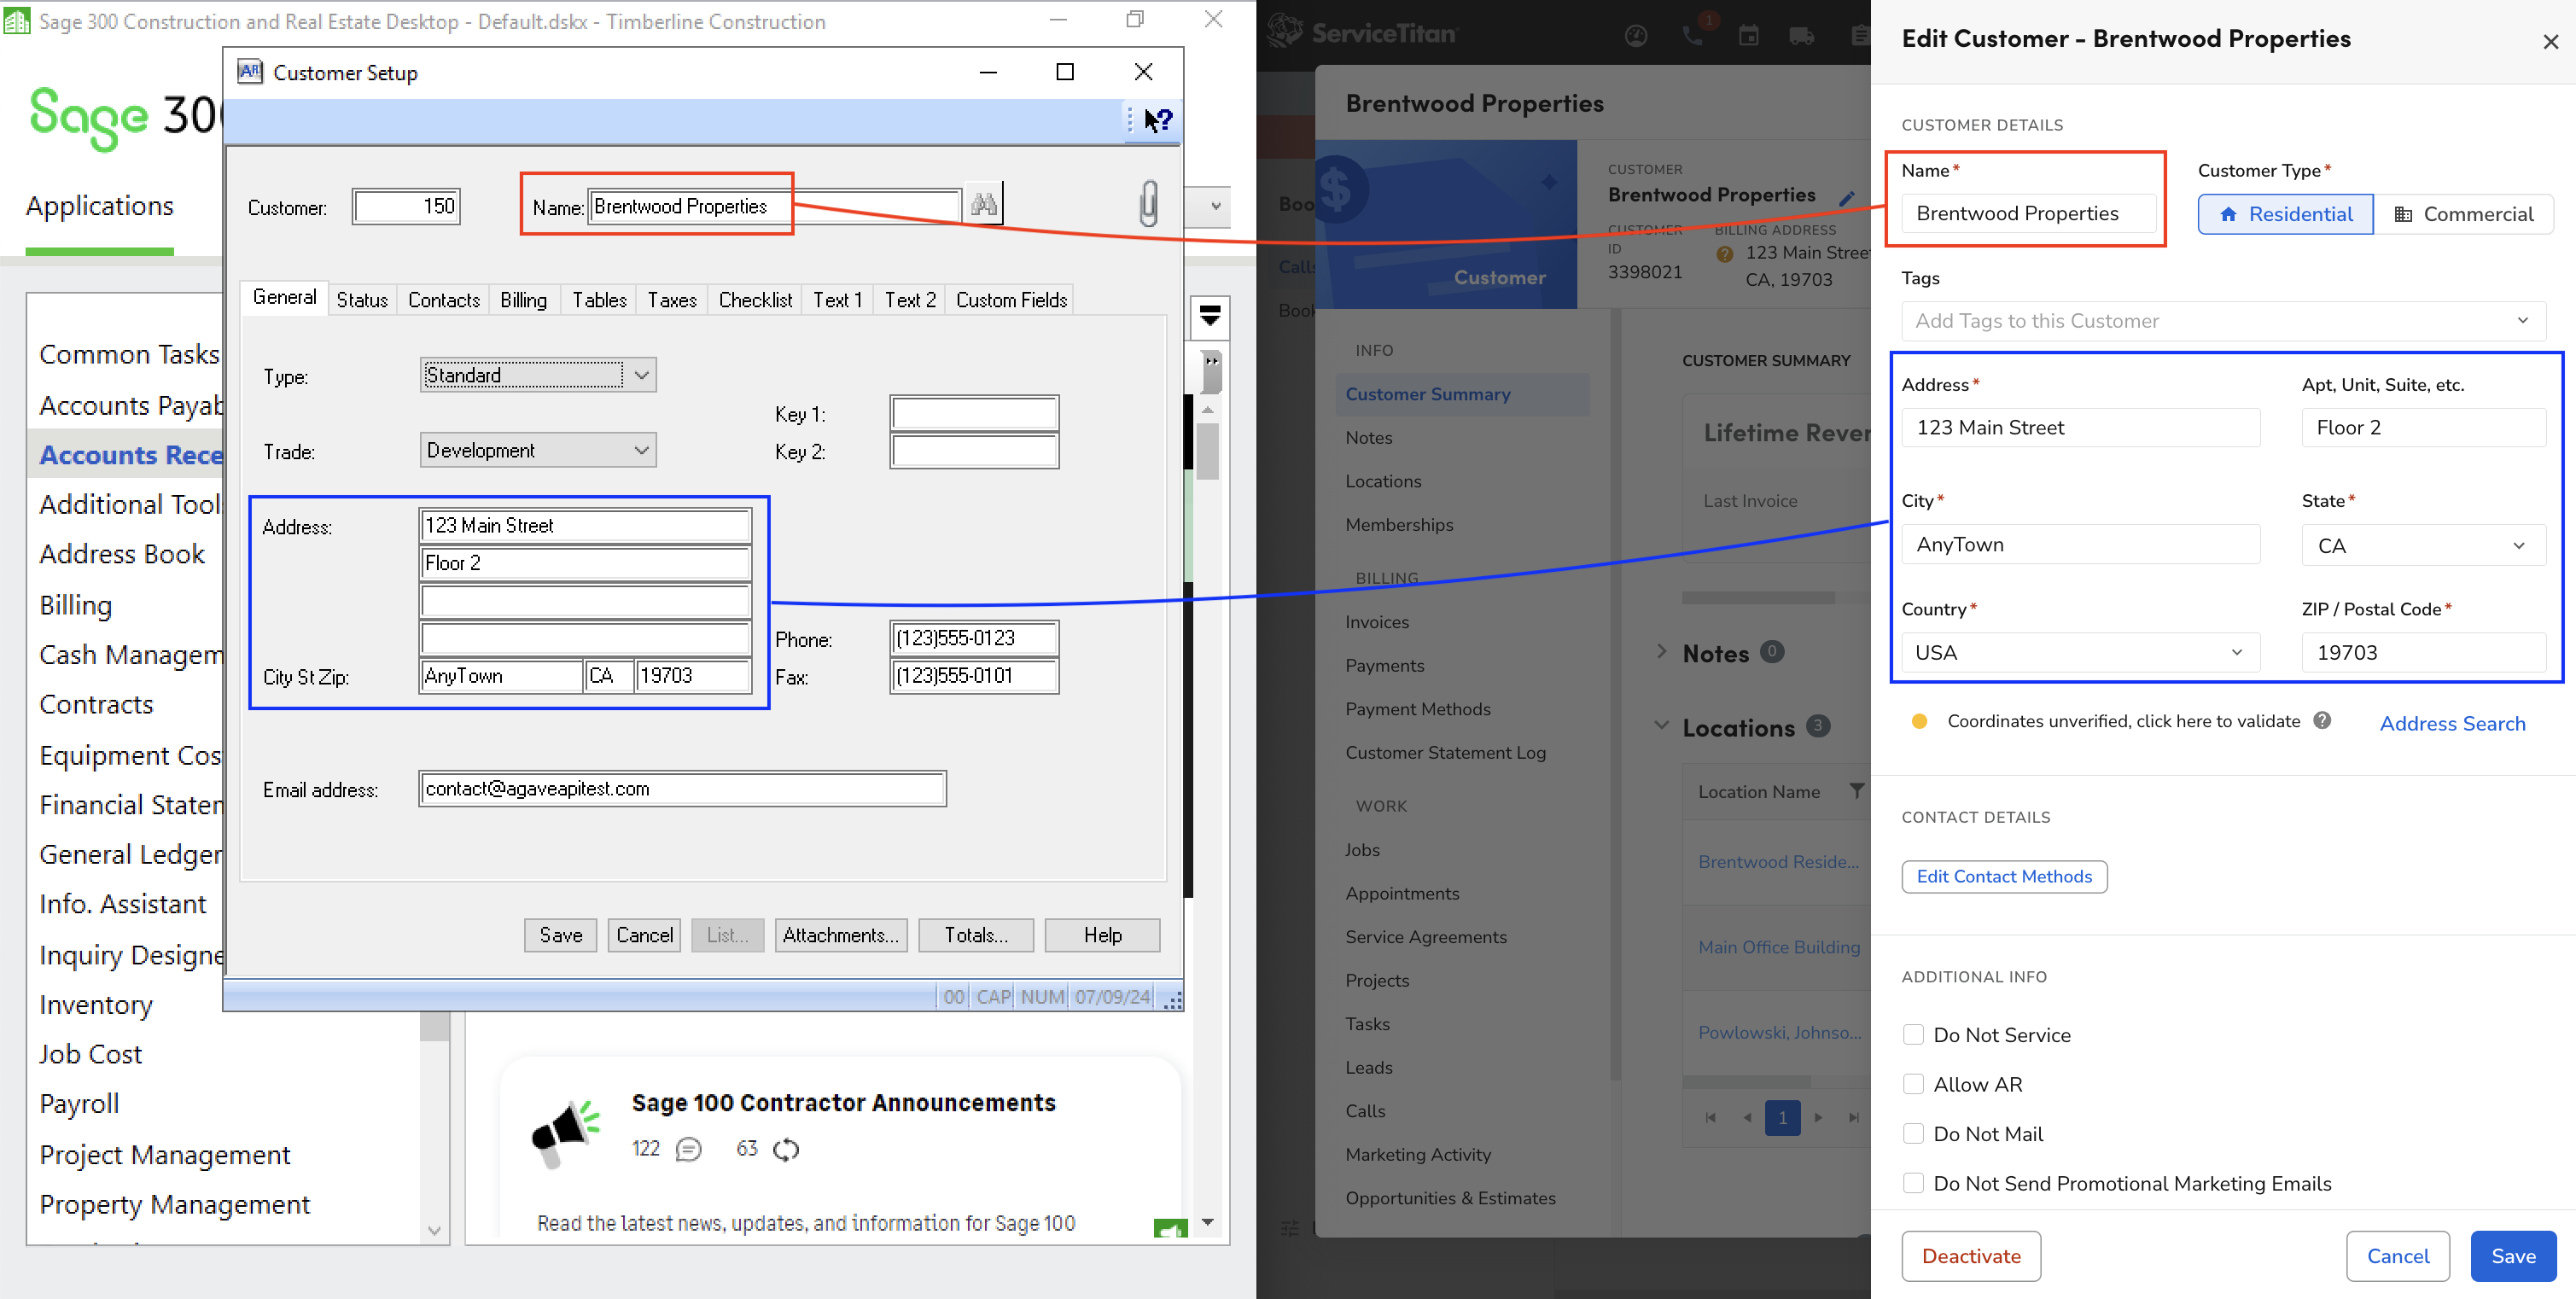The width and height of the screenshot is (2576, 1299).
Task: Check the Do Not Service checkbox
Action: click(1912, 1034)
